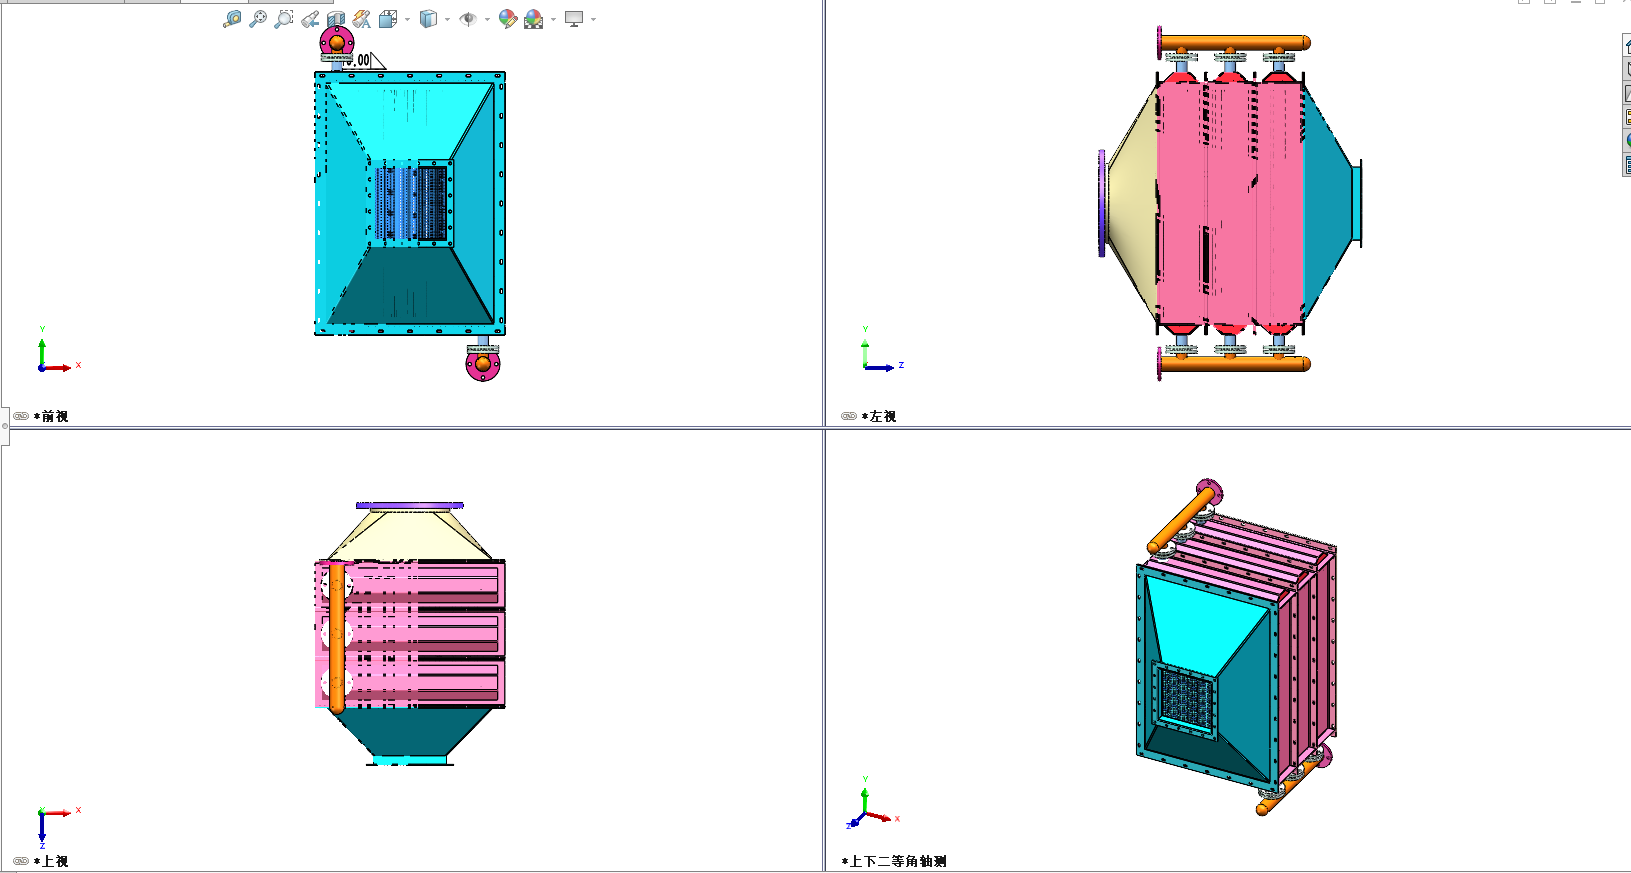Viewport: 1631px width, 873px height.
Task: Click the *上视 view label
Action: [x=51, y=861]
